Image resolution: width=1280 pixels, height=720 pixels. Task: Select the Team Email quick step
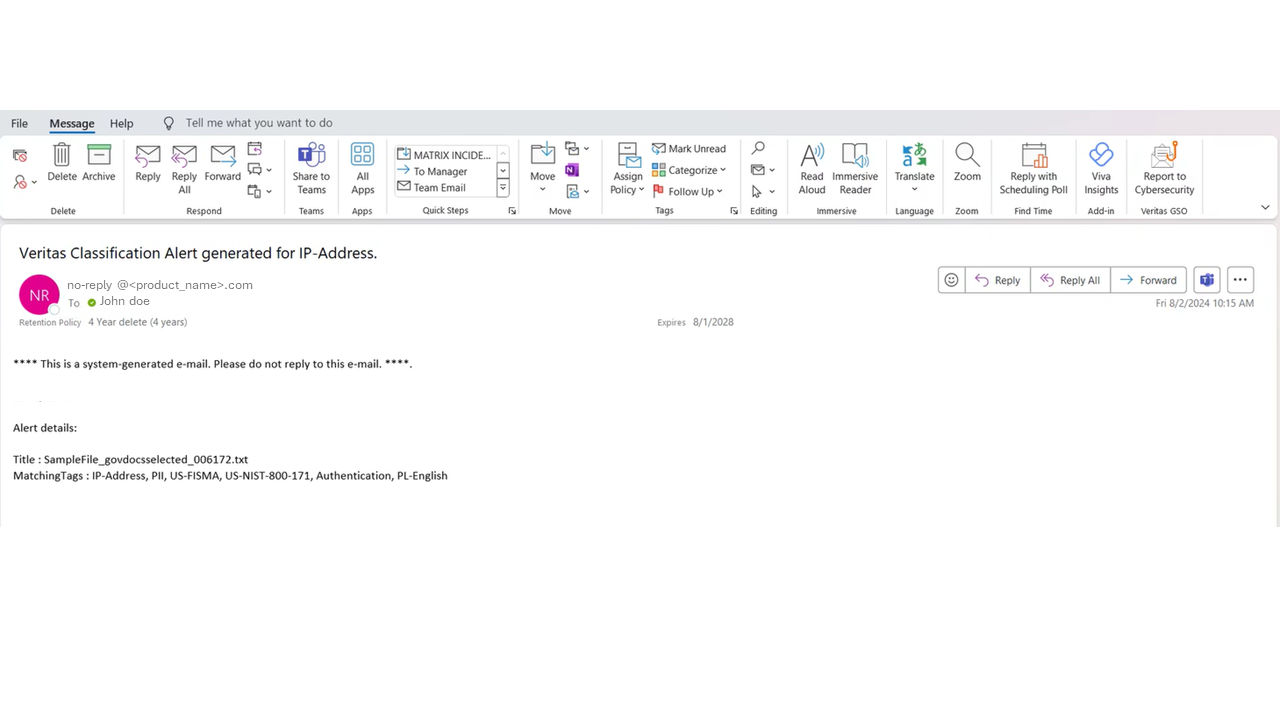coord(432,187)
